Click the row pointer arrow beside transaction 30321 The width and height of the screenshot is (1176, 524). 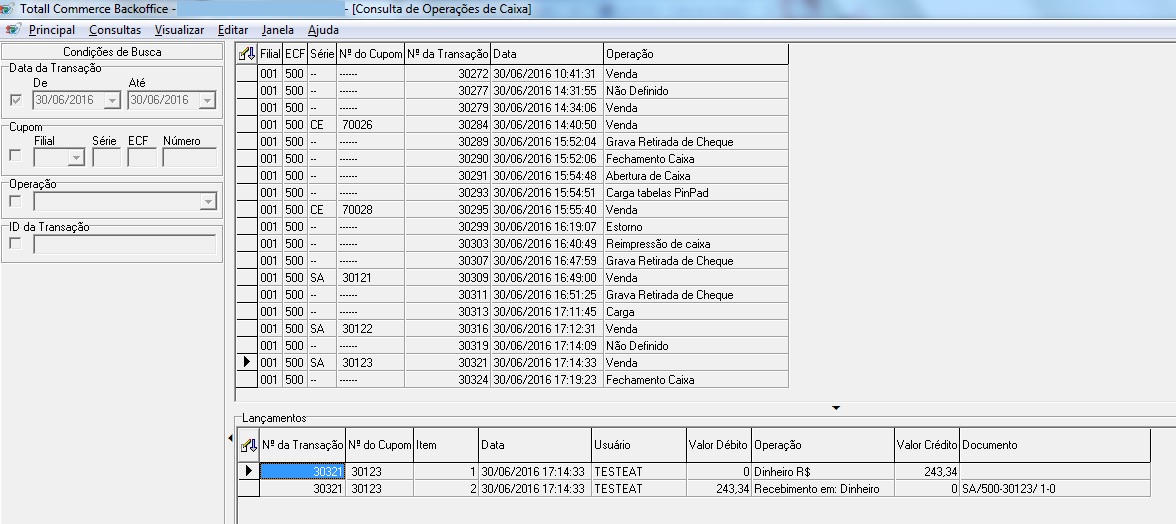247,362
